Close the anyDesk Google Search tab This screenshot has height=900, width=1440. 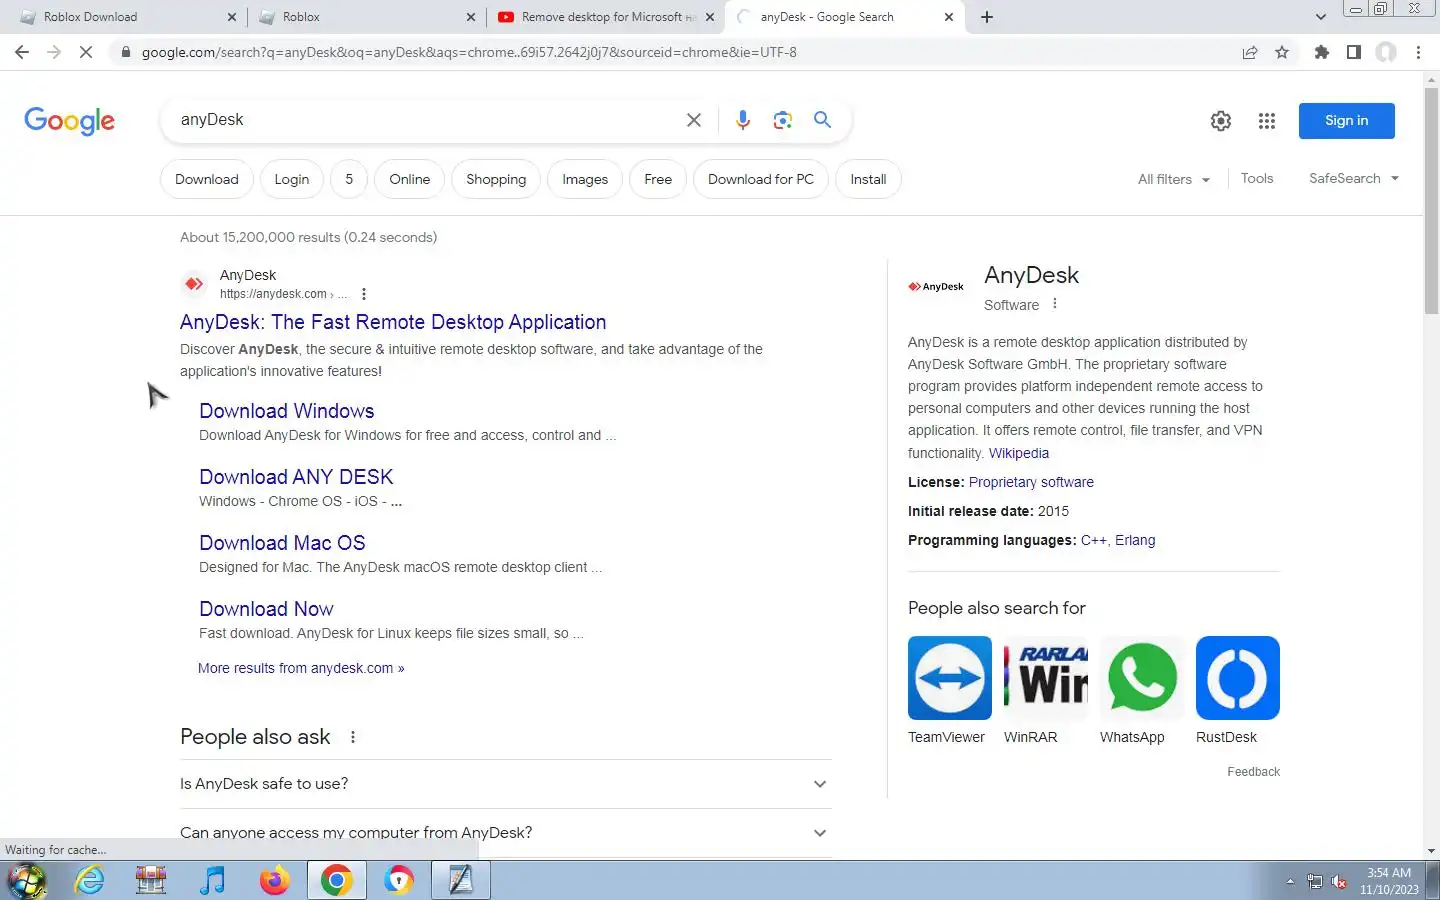coord(949,17)
